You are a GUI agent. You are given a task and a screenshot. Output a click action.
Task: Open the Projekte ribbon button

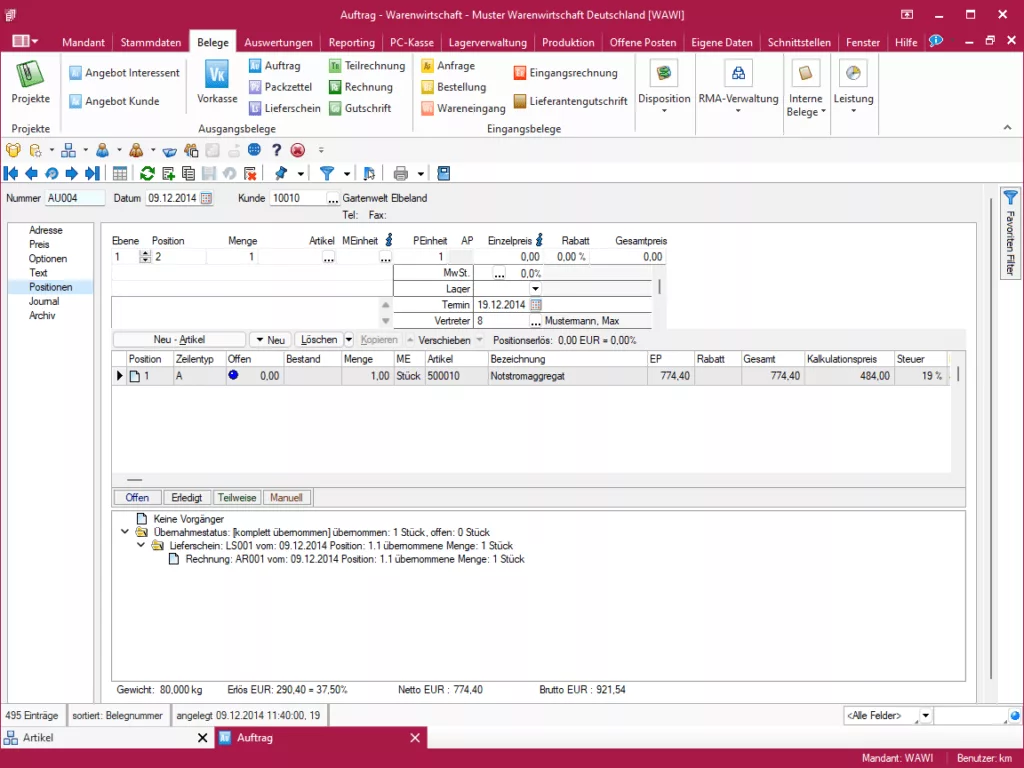point(30,83)
